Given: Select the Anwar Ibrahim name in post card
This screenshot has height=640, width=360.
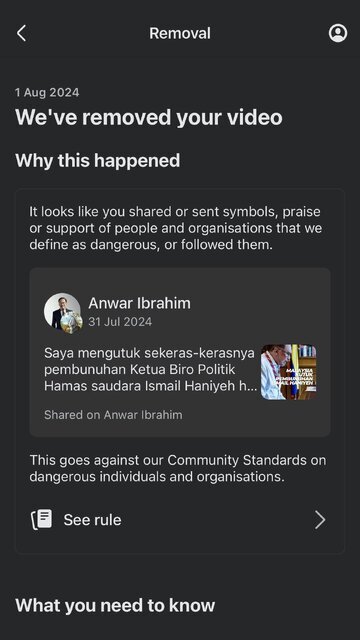Looking at the screenshot, I should (140, 303).
